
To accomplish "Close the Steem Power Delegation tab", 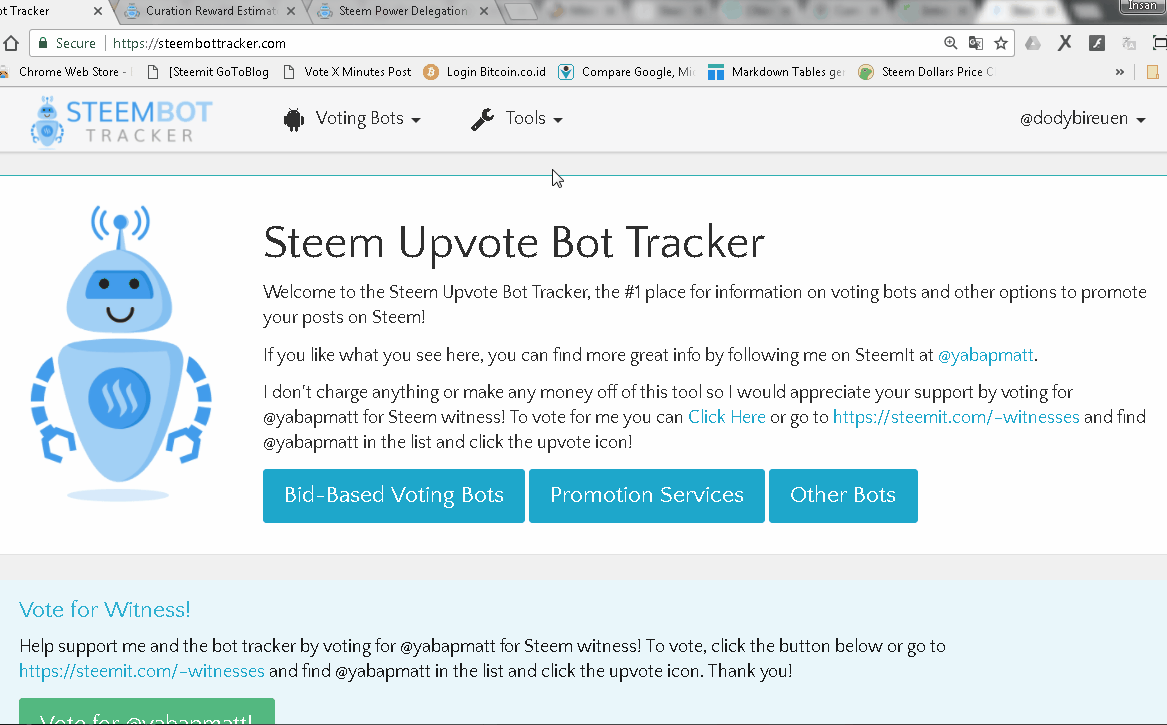I will pos(484,11).
